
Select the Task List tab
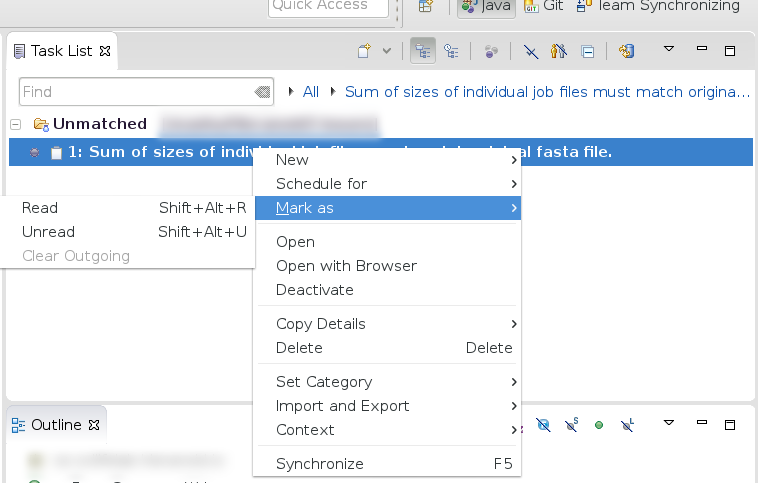click(x=61, y=51)
